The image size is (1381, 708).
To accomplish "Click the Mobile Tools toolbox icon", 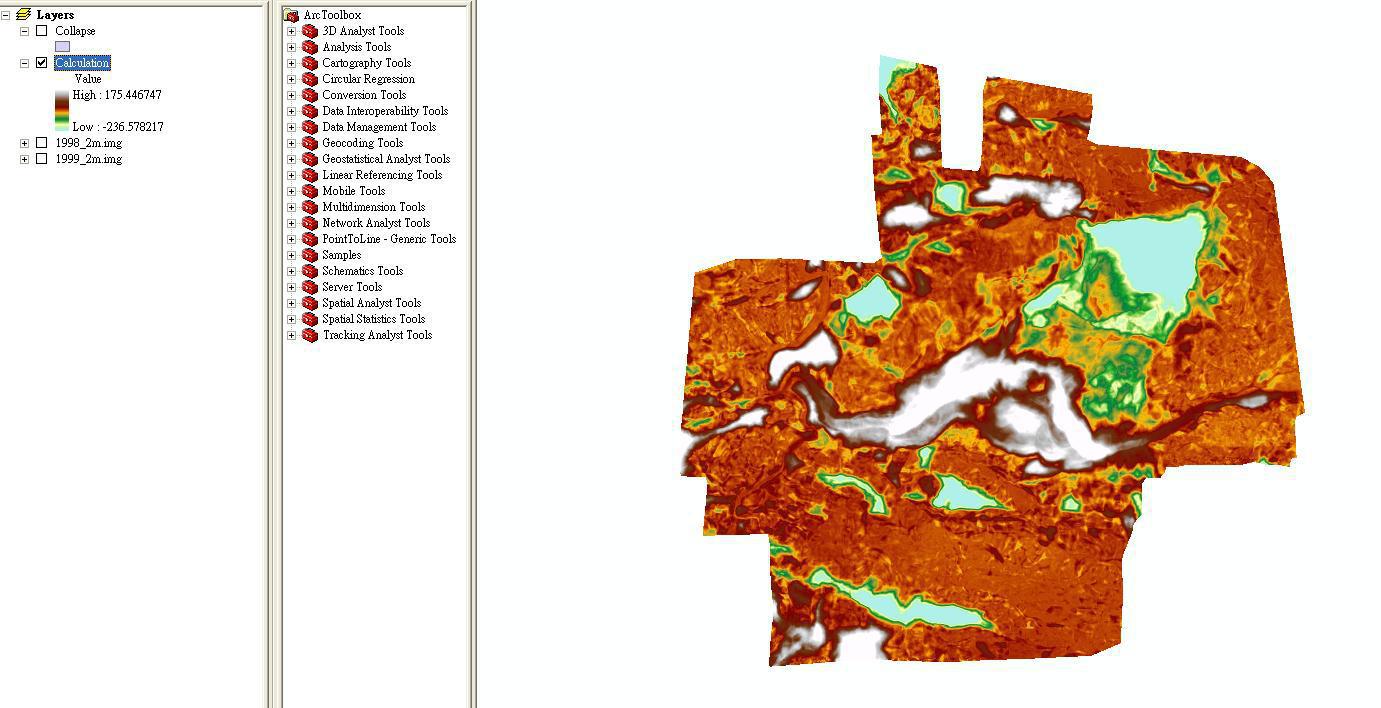I will tap(310, 191).
